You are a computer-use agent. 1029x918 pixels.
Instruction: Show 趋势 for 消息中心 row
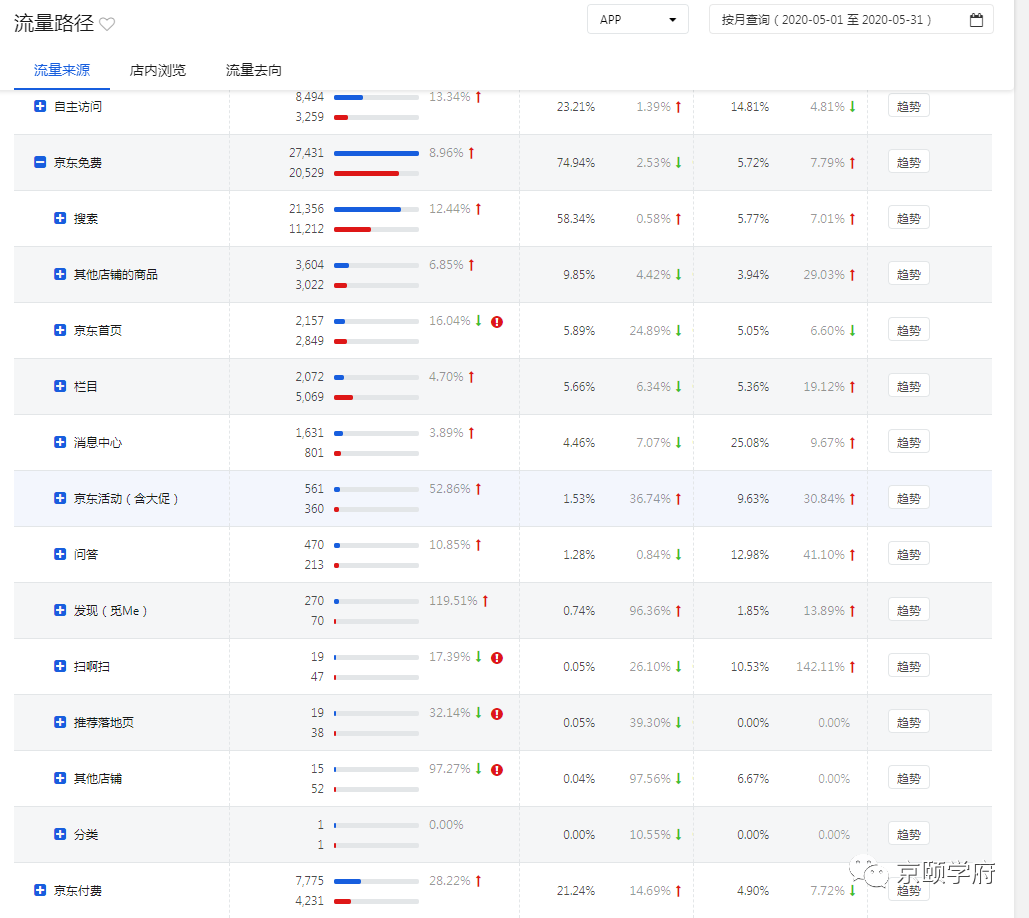click(x=908, y=442)
